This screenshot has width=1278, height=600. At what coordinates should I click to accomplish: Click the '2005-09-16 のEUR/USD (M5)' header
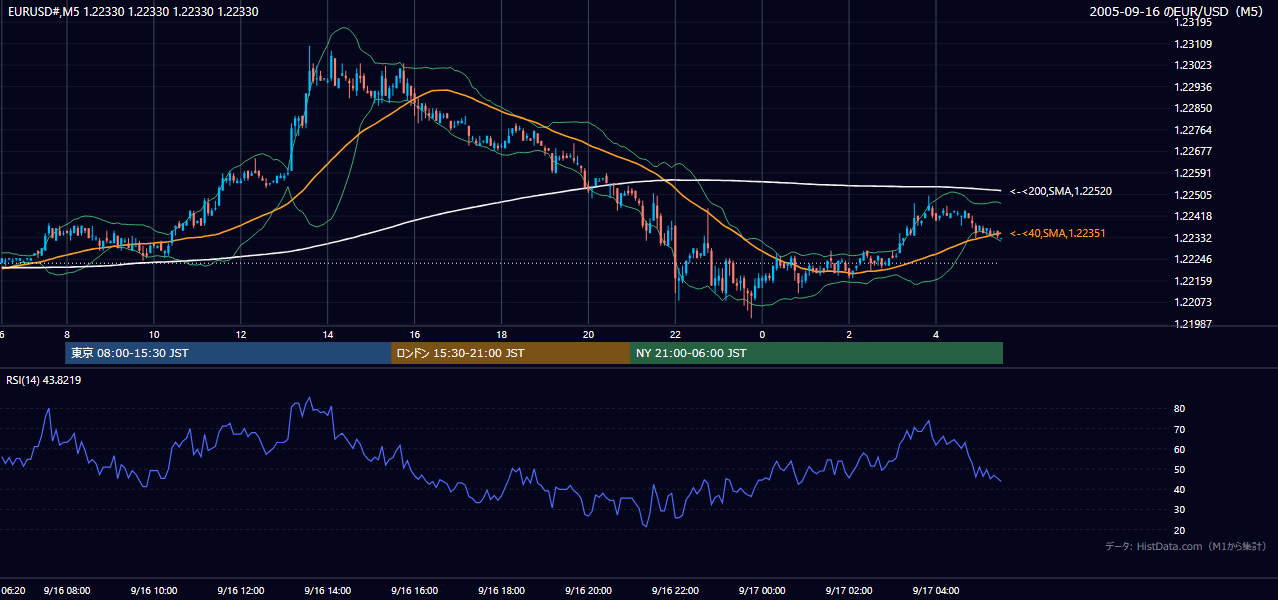(1177, 11)
